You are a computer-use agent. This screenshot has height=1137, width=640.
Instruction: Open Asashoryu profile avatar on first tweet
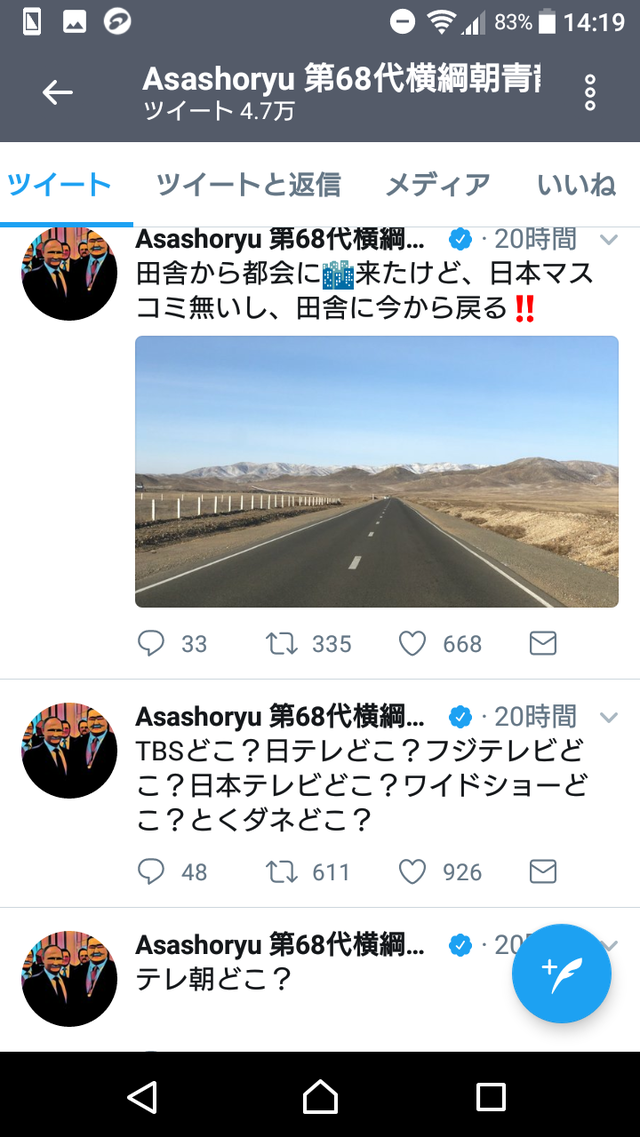(70, 273)
